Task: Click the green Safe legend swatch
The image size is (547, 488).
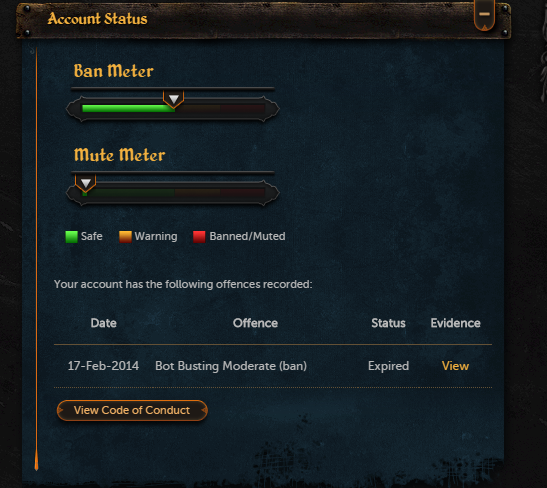Action: pyautogui.click(x=72, y=237)
